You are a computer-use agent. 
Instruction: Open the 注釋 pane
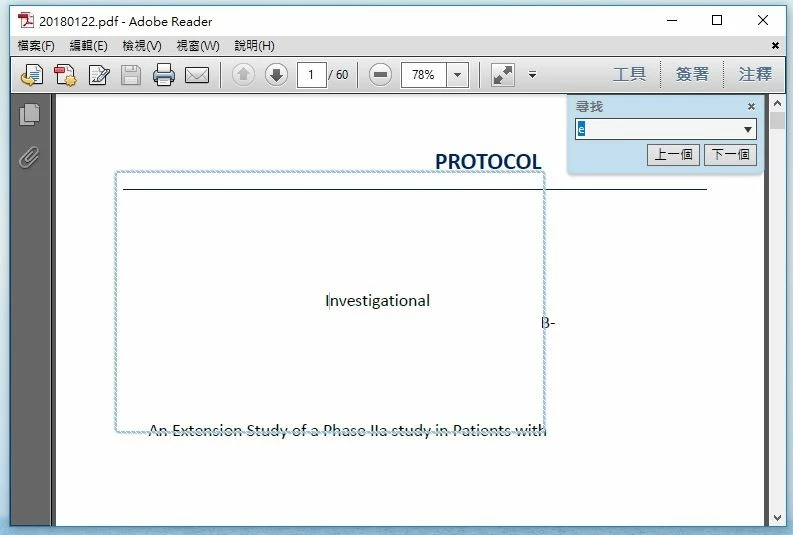[x=755, y=74]
